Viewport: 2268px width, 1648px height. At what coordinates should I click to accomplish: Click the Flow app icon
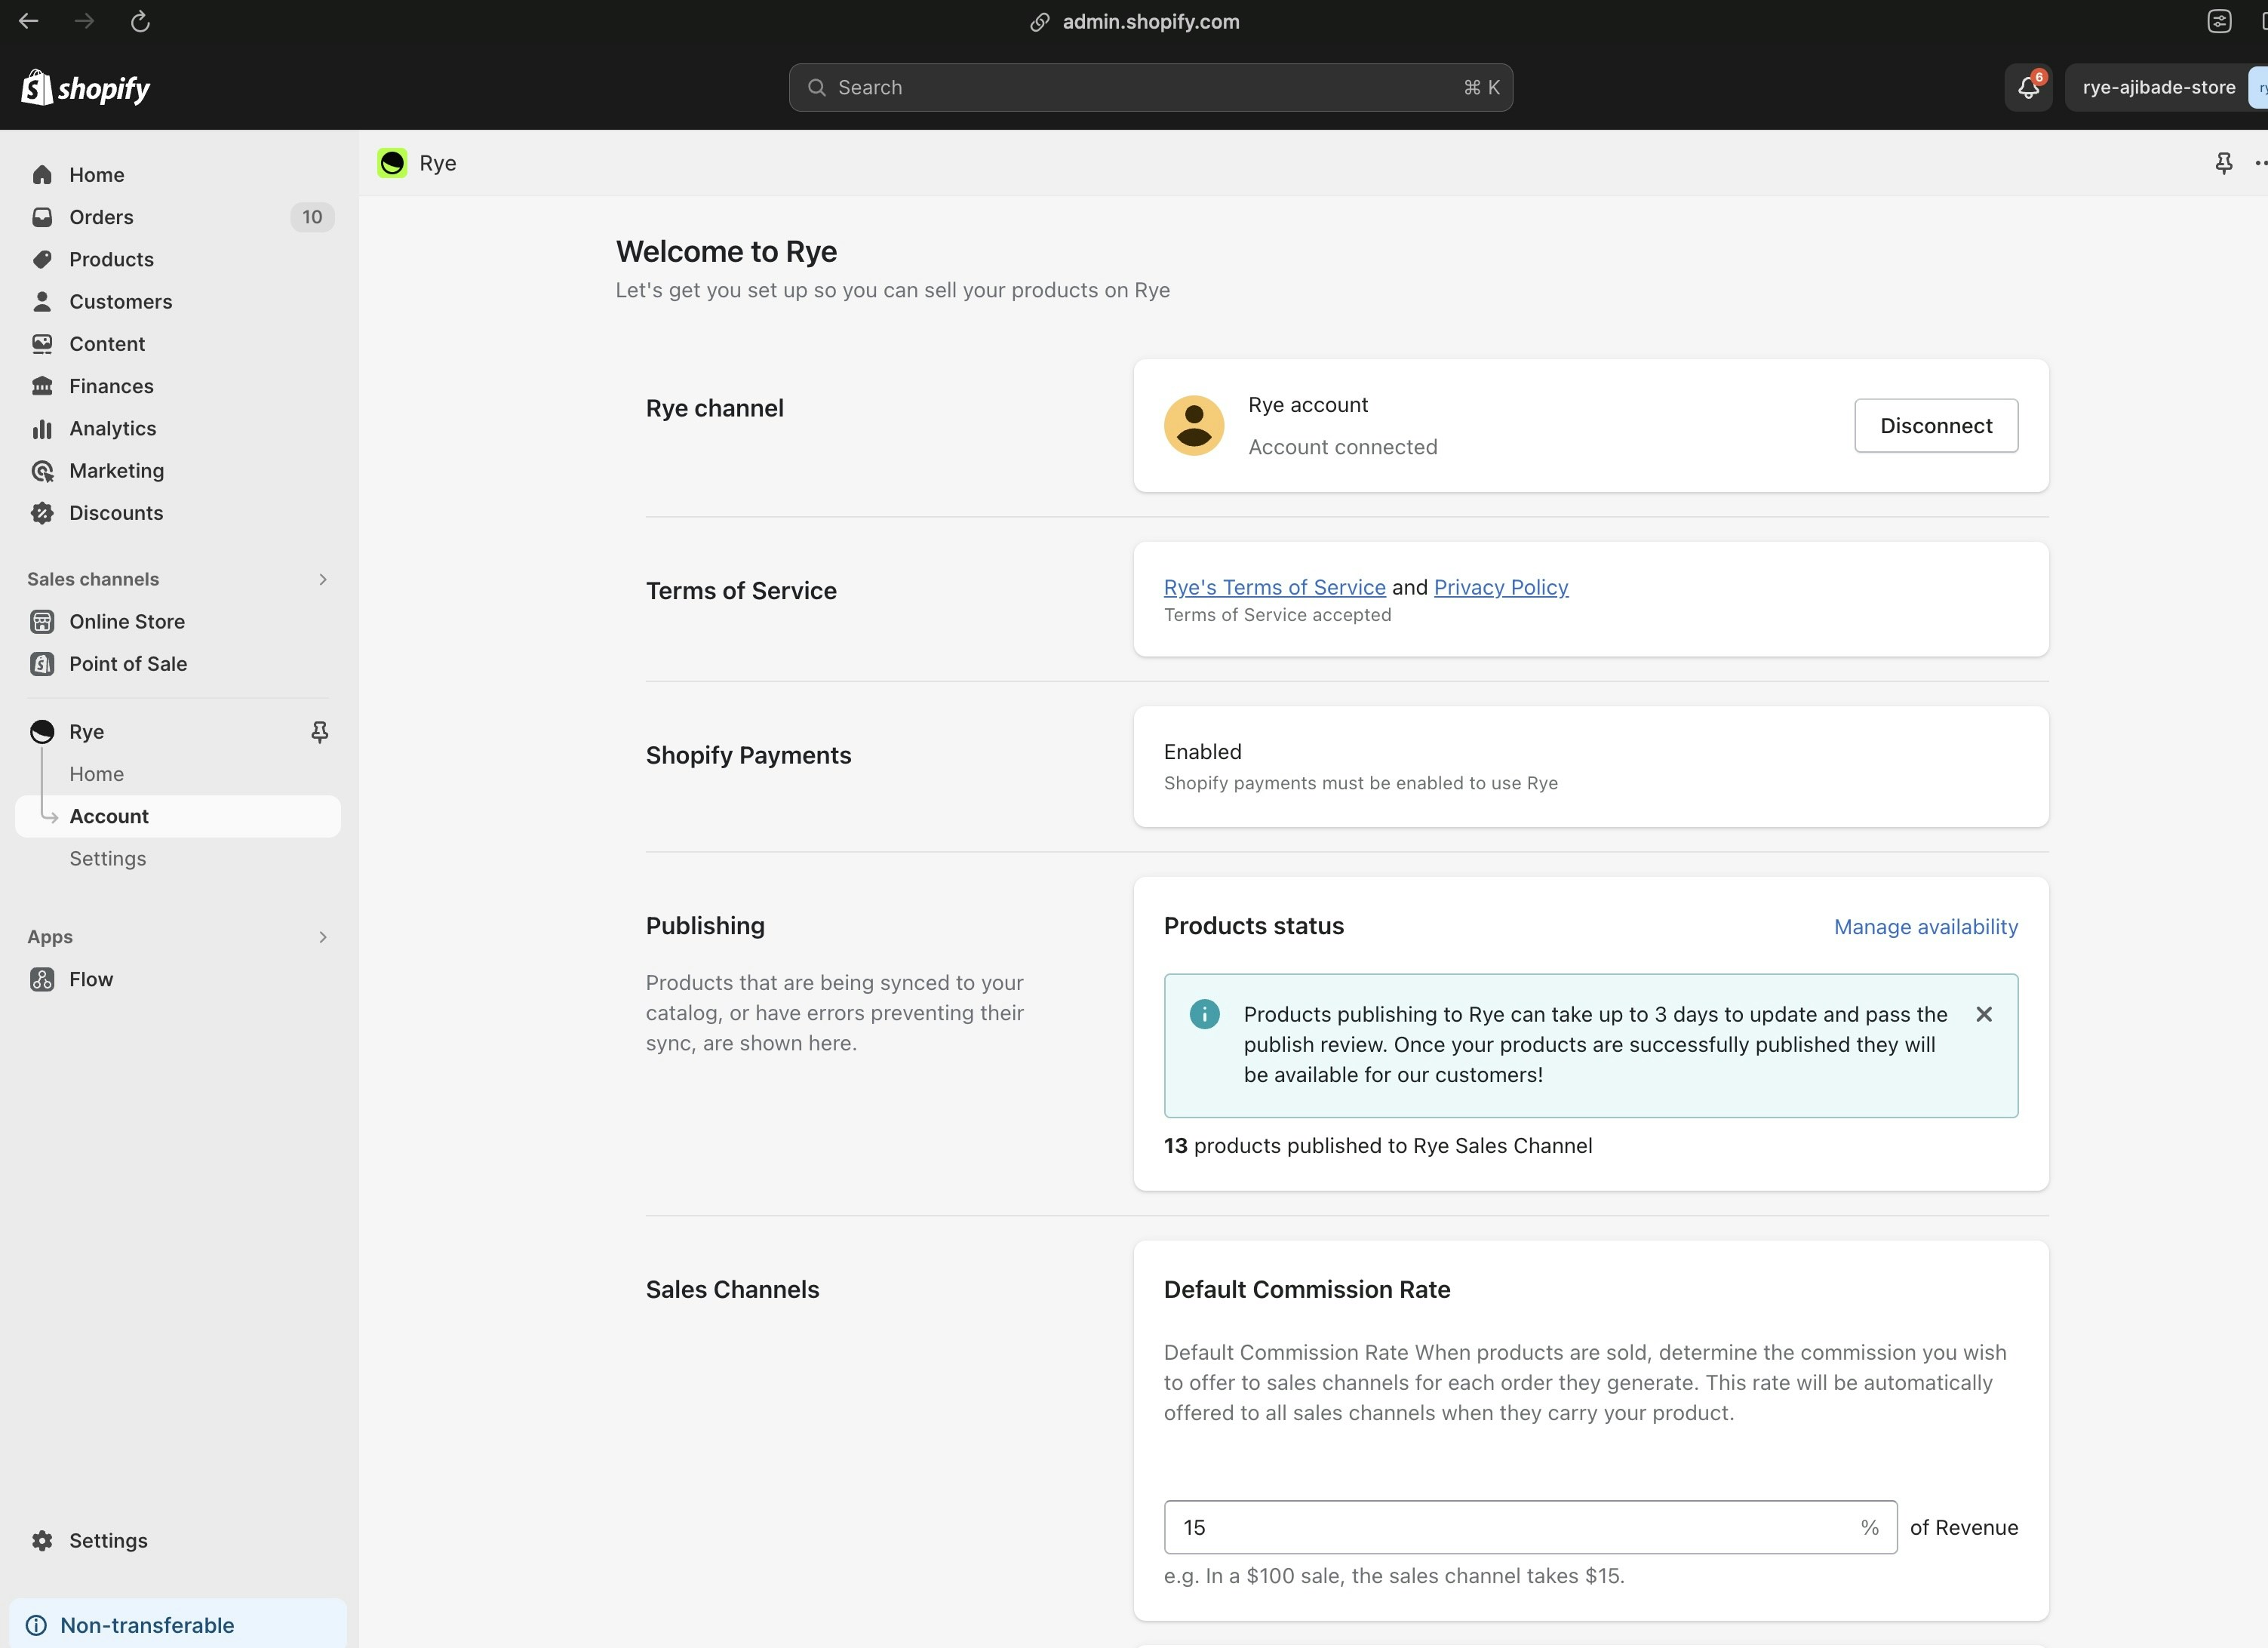coord(42,979)
